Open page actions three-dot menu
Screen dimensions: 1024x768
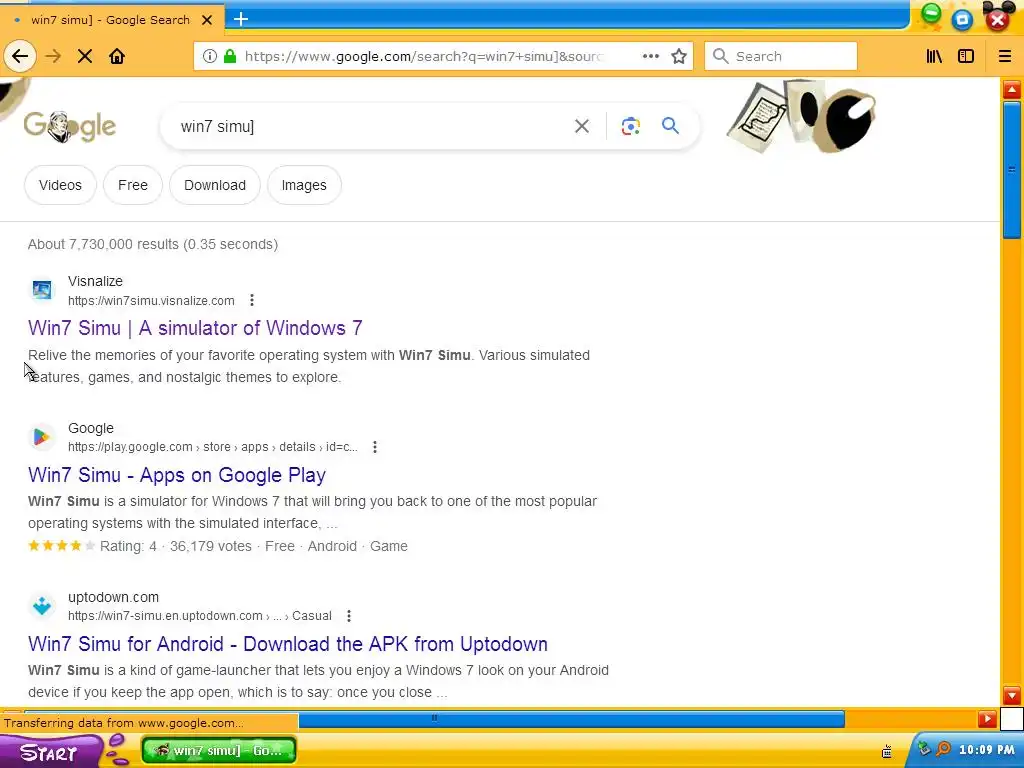650,56
